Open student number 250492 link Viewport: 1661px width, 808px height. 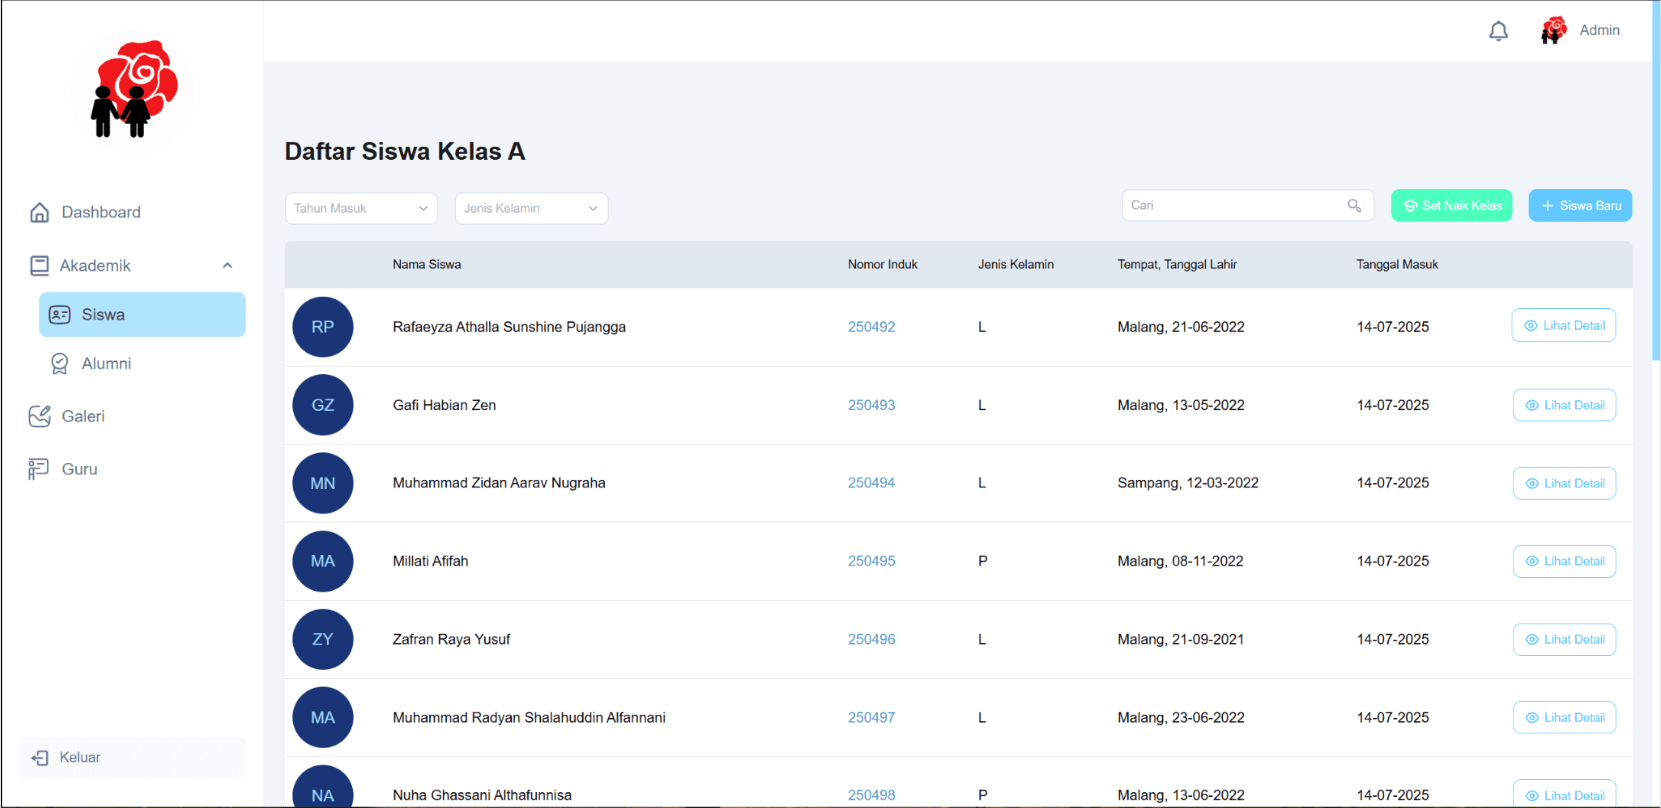point(872,327)
